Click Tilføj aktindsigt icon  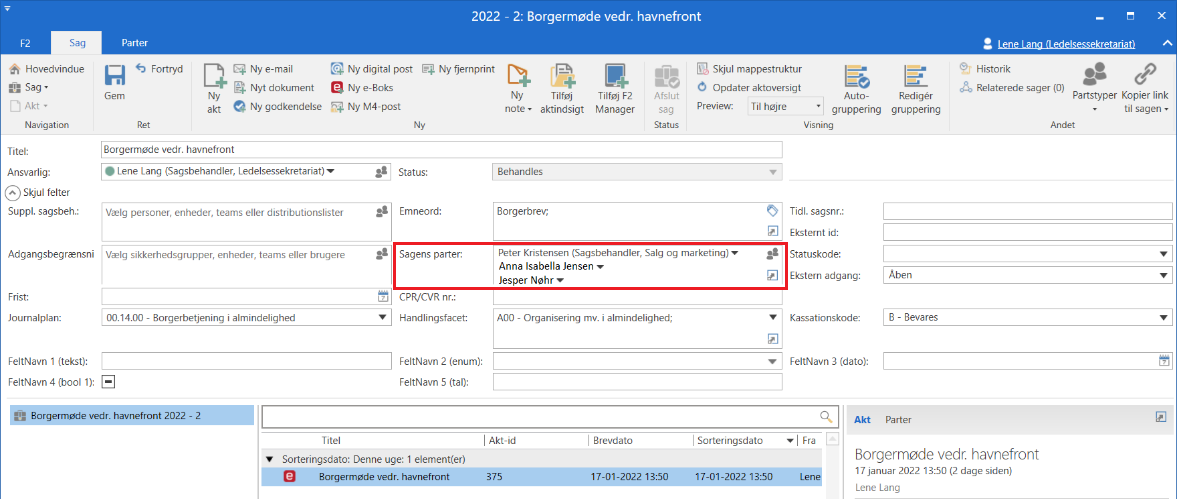tap(563, 77)
